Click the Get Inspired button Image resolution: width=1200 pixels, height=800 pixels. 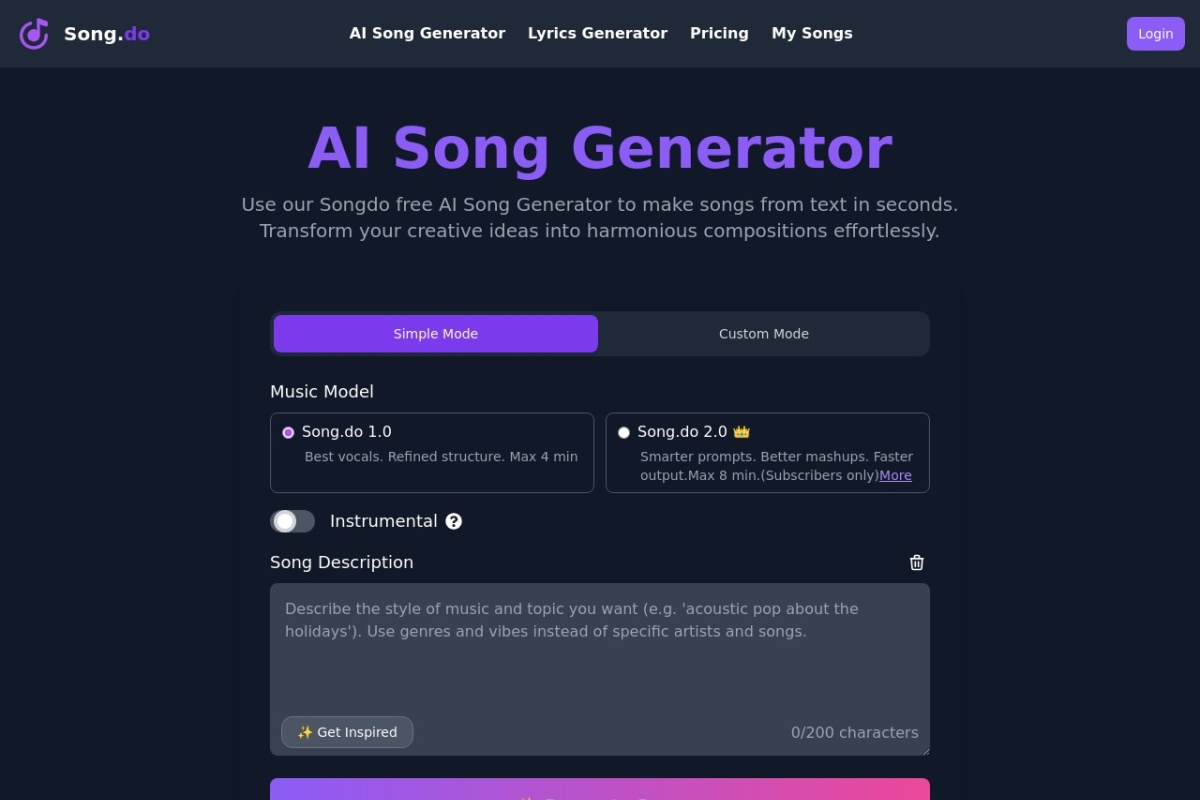click(347, 732)
